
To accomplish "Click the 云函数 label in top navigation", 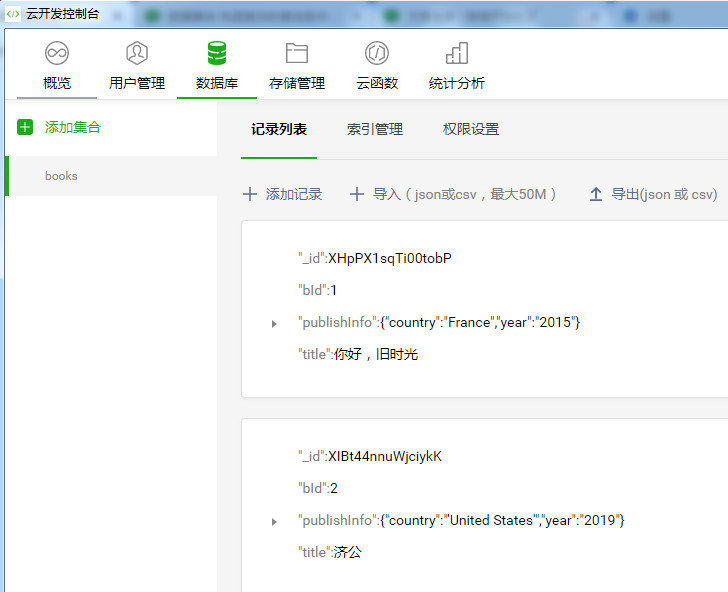I will point(377,83).
